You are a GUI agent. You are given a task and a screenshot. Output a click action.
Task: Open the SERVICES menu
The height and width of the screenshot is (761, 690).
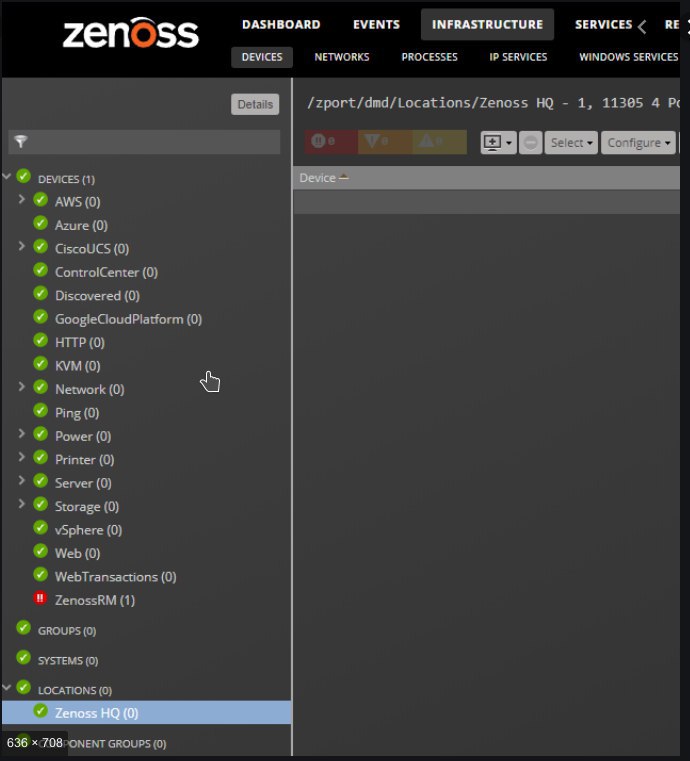click(x=604, y=25)
